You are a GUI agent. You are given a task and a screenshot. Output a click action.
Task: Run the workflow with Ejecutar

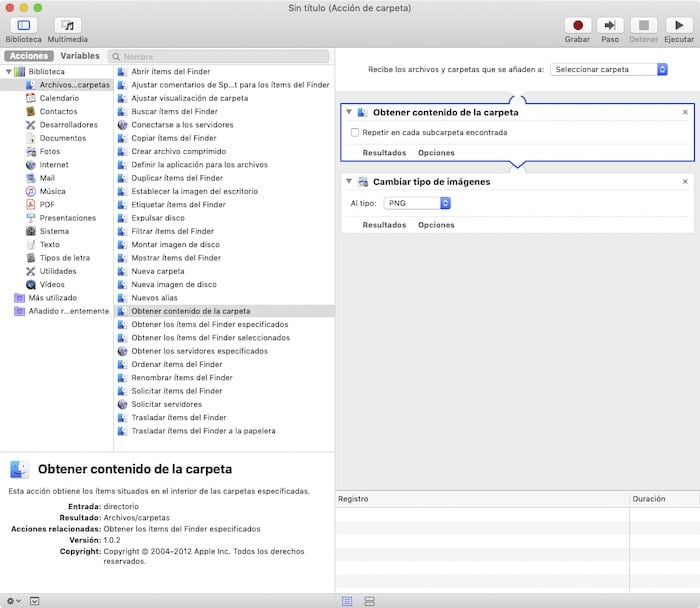click(678, 25)
